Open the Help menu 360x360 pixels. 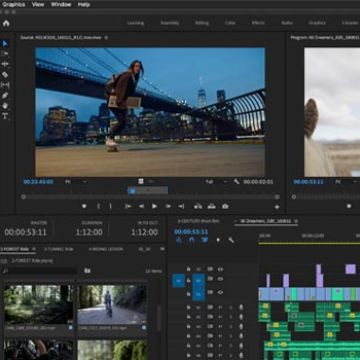point(84,5)
